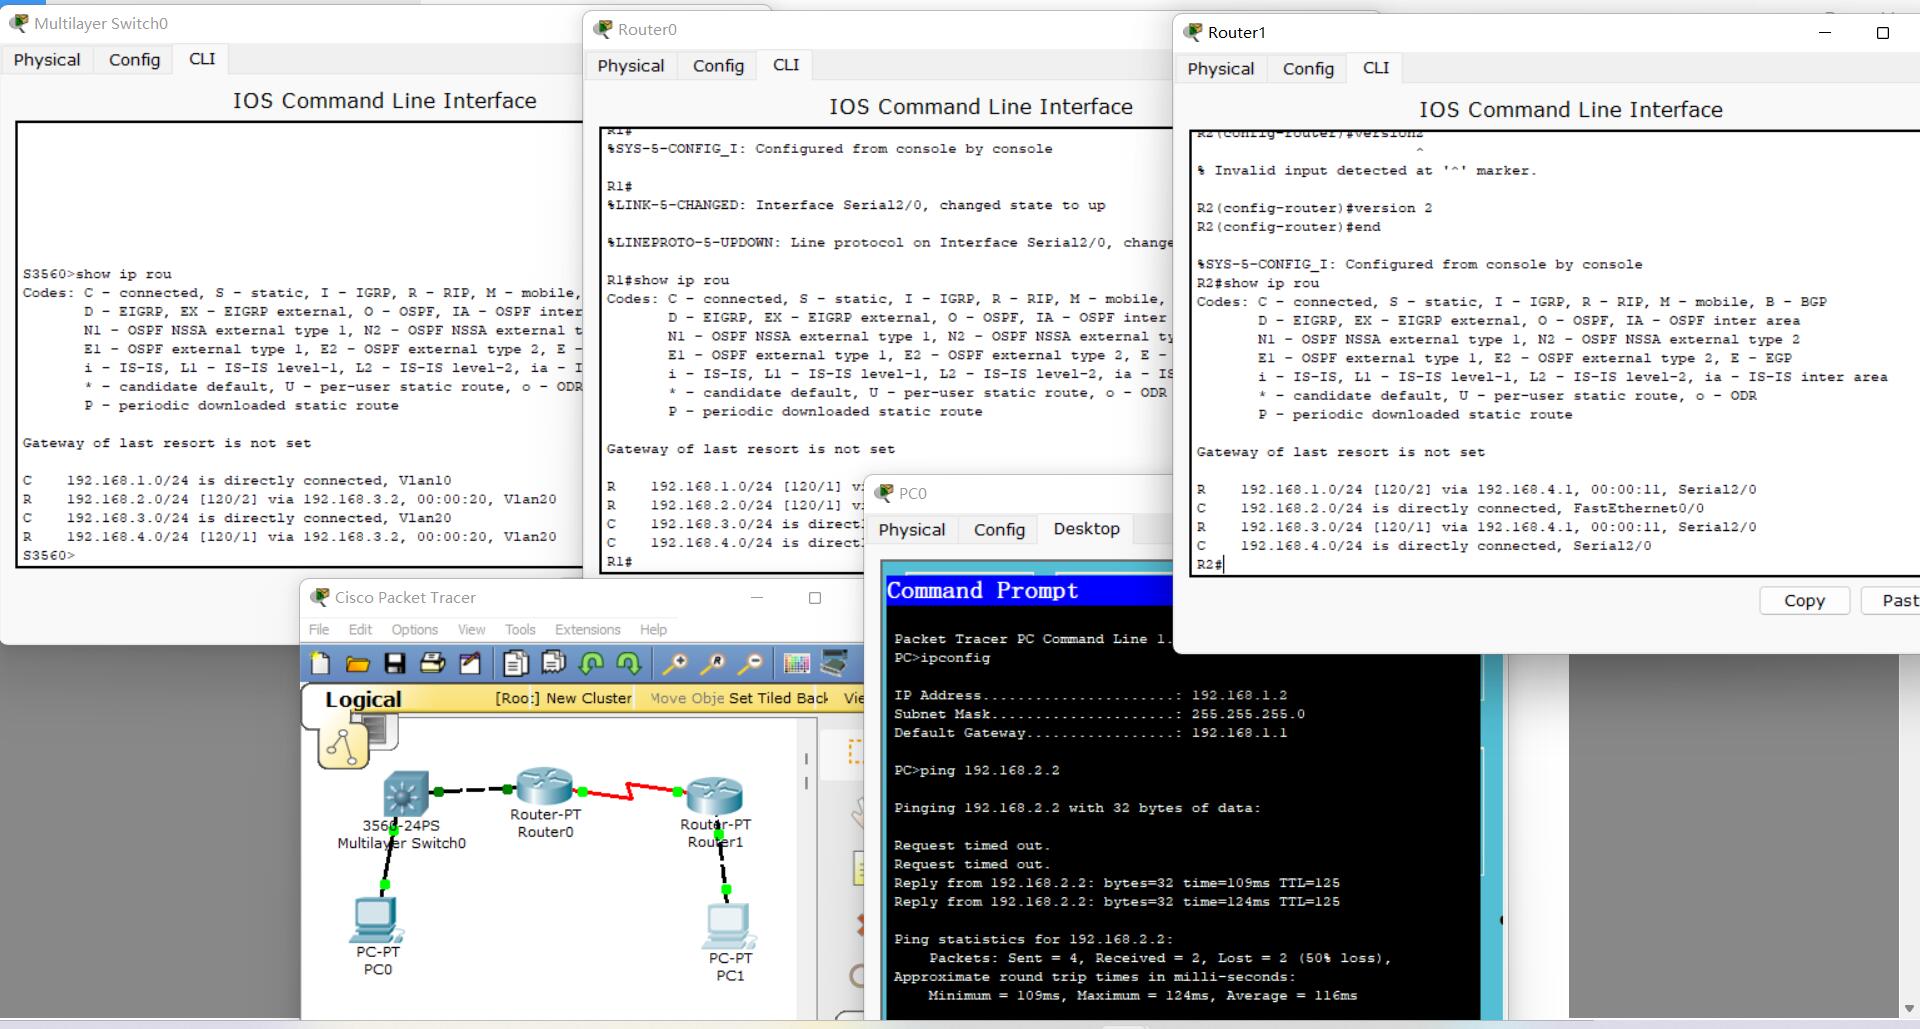Select the Multilayer Switch0 device in topology
The image size is (1920, 1029).
coord(405,795)
